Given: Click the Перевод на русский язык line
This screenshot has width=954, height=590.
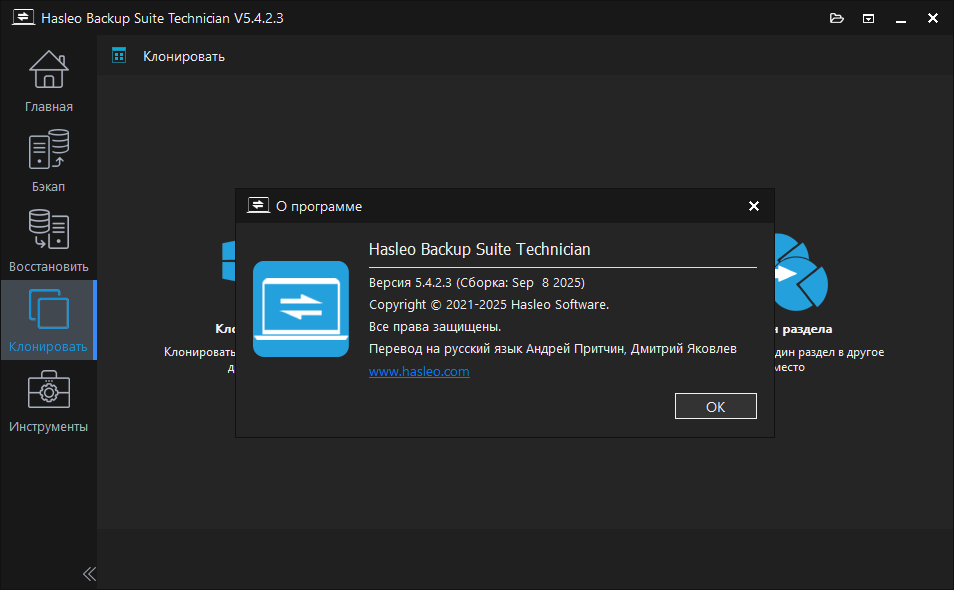Looking at the screenshot, I should (x=552, y=349).
